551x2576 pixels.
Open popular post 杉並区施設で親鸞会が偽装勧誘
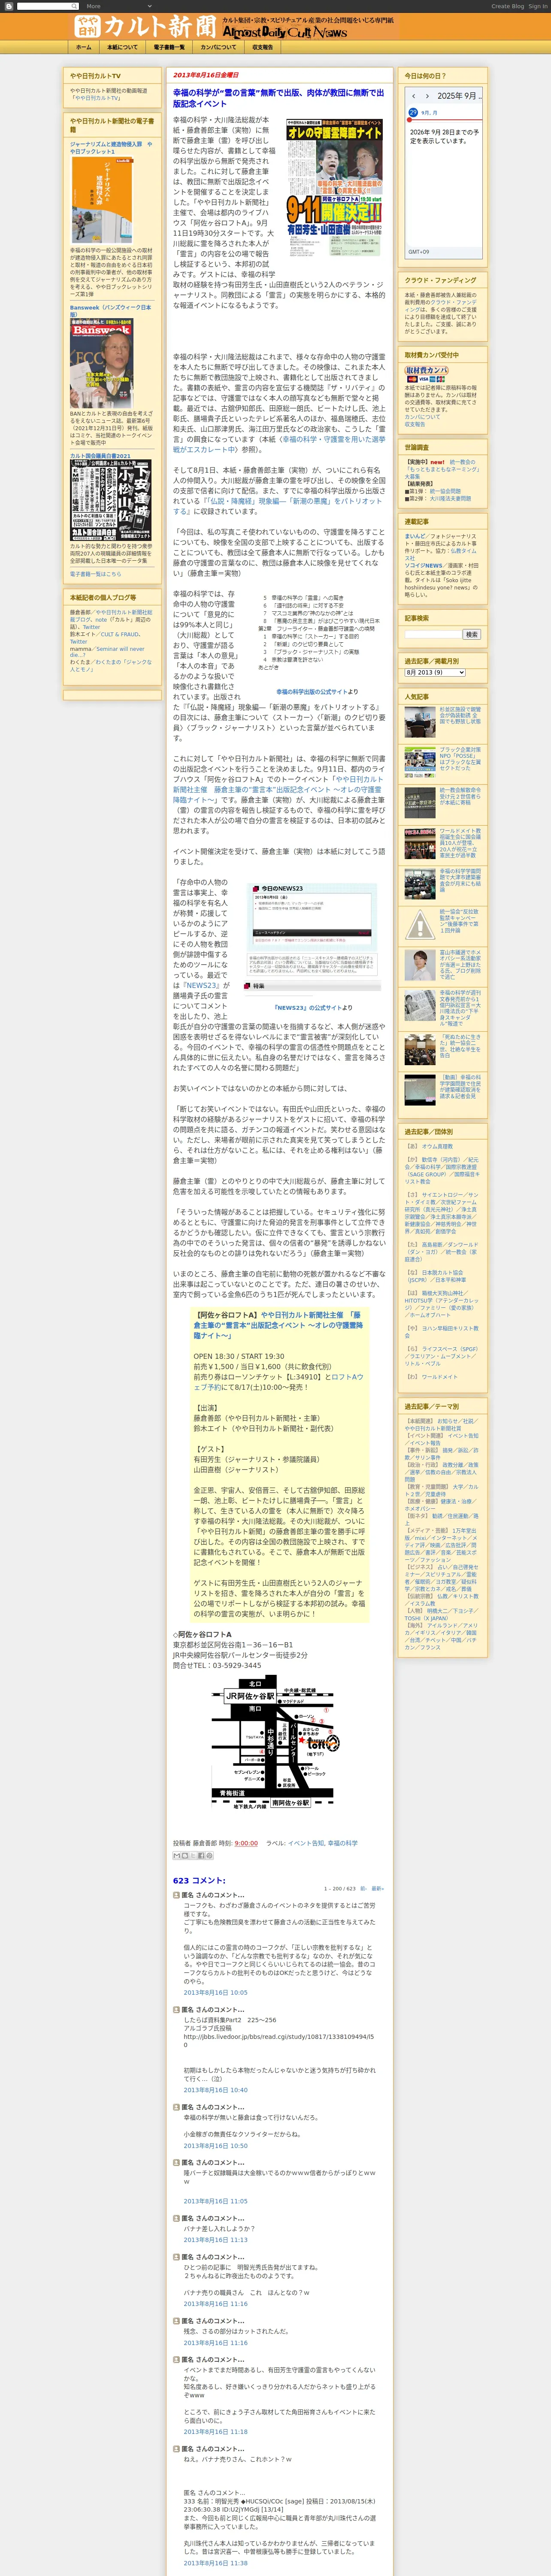tap(460, 717)
